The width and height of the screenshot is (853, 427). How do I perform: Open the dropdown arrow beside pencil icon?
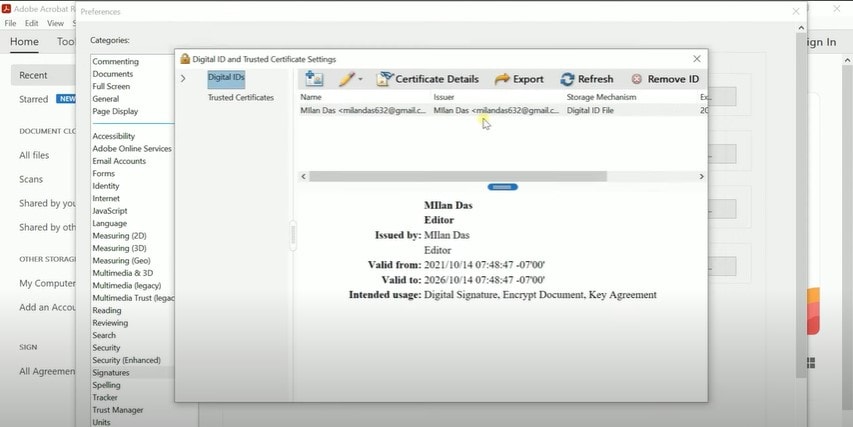[x=360, y=79]
